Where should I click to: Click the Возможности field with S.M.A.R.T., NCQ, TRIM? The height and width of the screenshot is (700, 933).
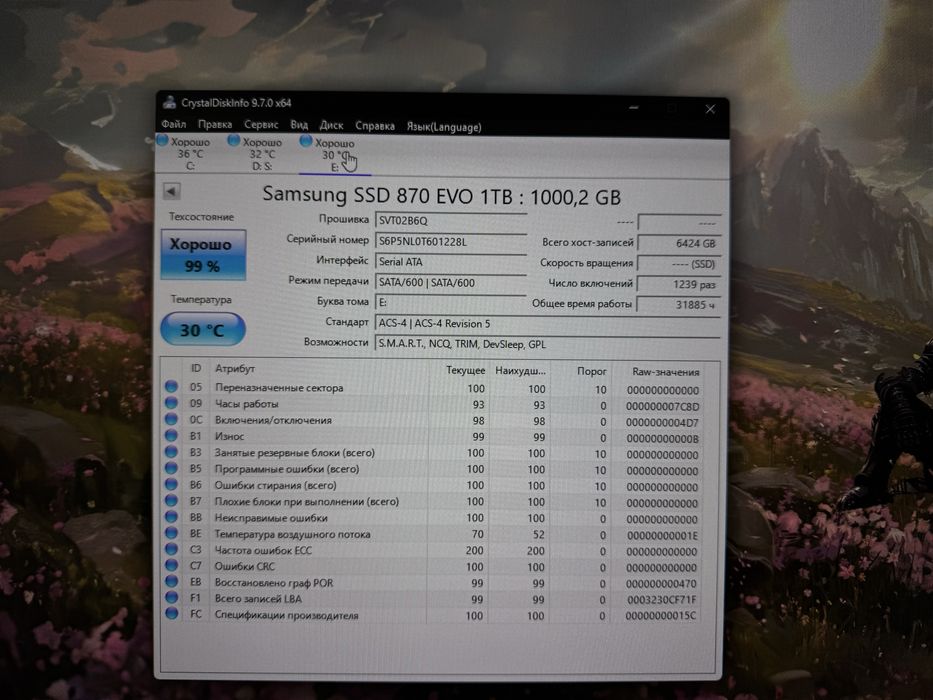click(547, 344)
